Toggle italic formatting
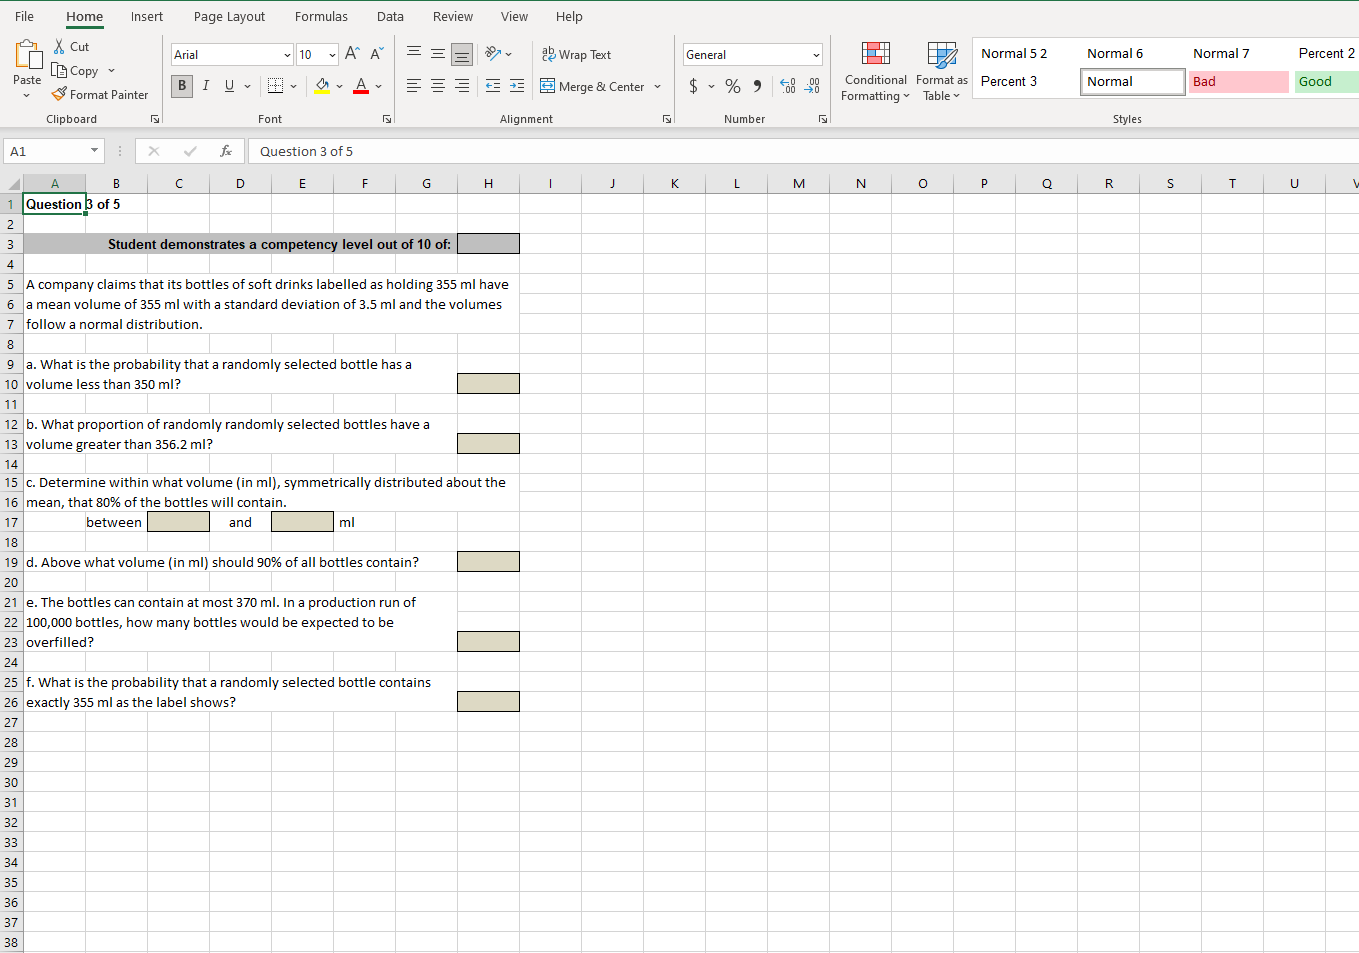1359x953 pixels. tap(205, 86)
